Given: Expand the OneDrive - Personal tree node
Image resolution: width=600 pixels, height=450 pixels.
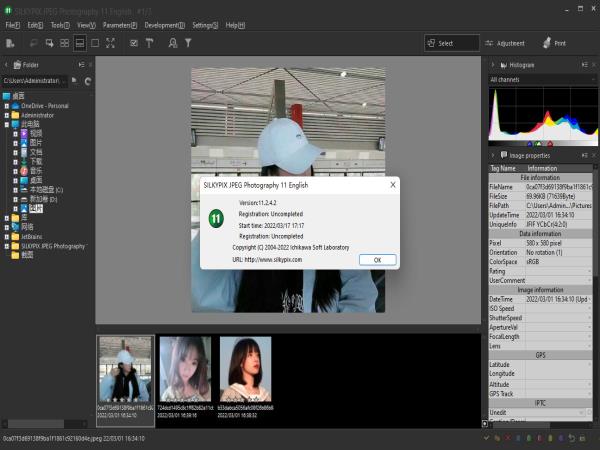Looking at the screenshot, I should (7, 106).
